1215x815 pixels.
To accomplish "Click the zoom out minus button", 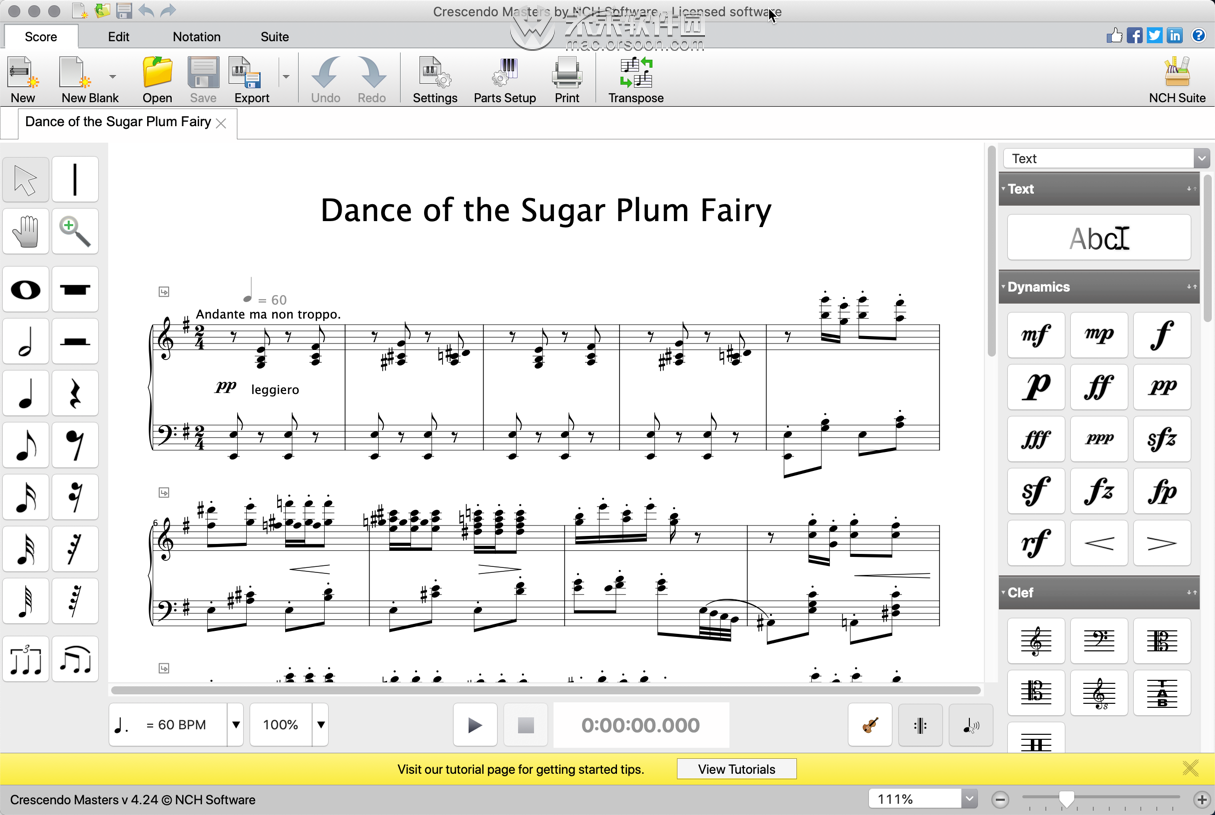I will click(x=1001, y=800).
